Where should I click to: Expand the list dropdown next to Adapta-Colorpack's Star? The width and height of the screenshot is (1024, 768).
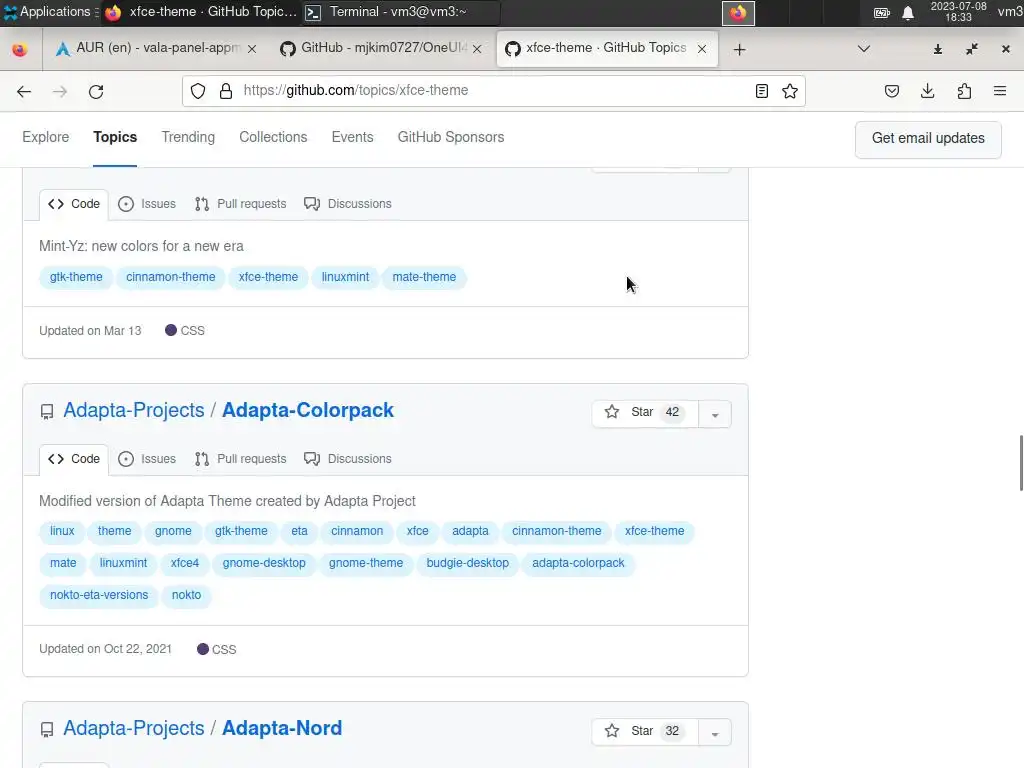(x=715, y=414)
